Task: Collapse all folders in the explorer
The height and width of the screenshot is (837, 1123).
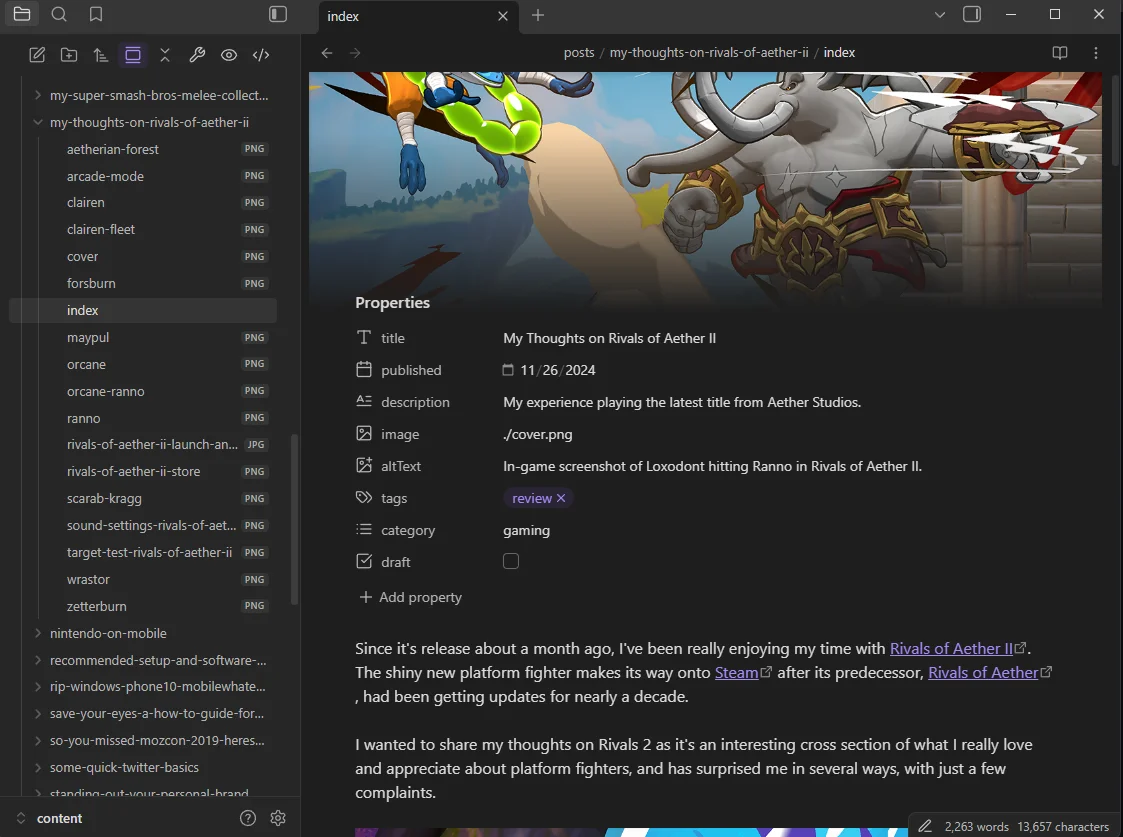Action: pyautogui.click(x=165, y=54)
